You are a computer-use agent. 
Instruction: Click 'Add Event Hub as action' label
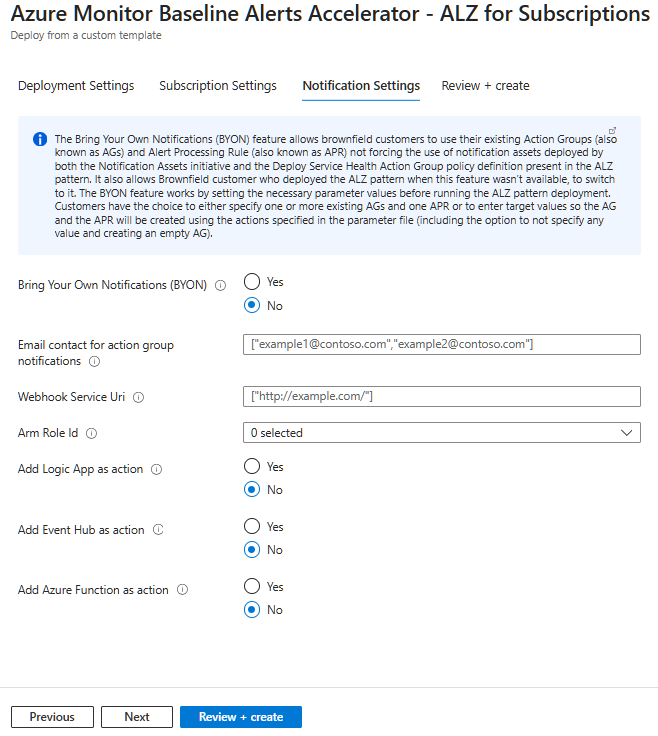click(x=81, y=530)
